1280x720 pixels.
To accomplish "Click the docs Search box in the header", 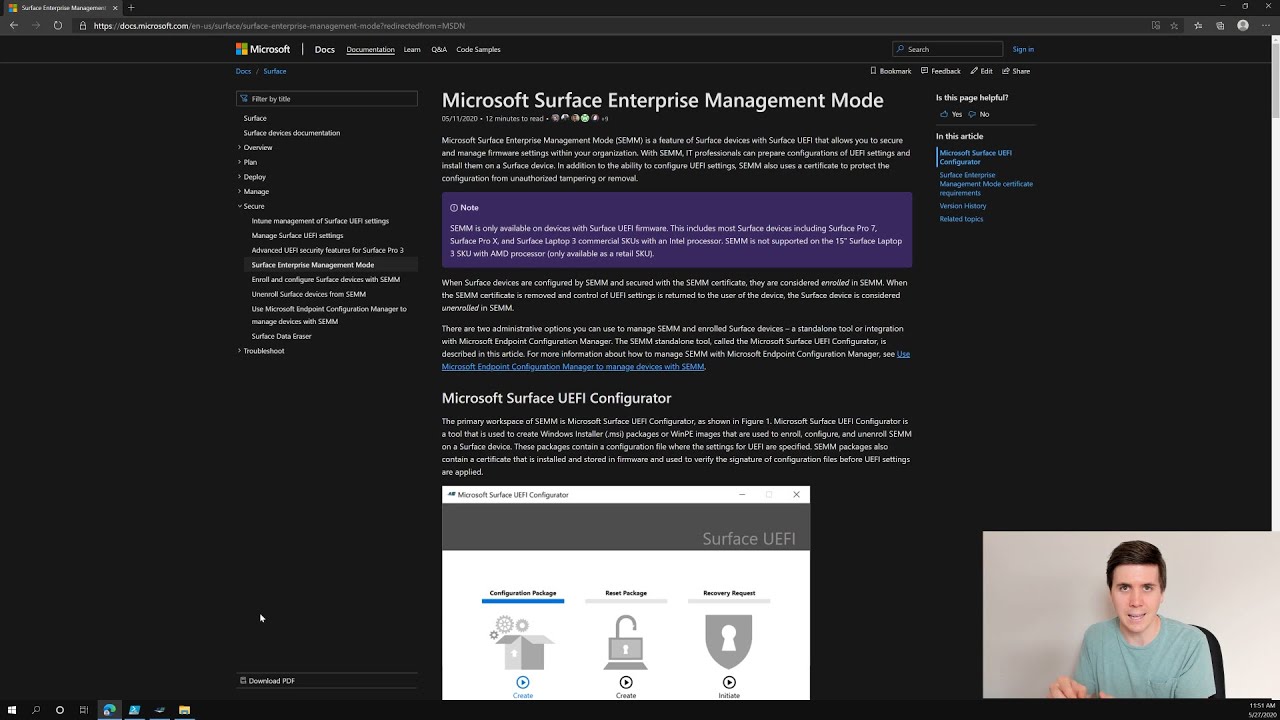I will pos(947,49).
